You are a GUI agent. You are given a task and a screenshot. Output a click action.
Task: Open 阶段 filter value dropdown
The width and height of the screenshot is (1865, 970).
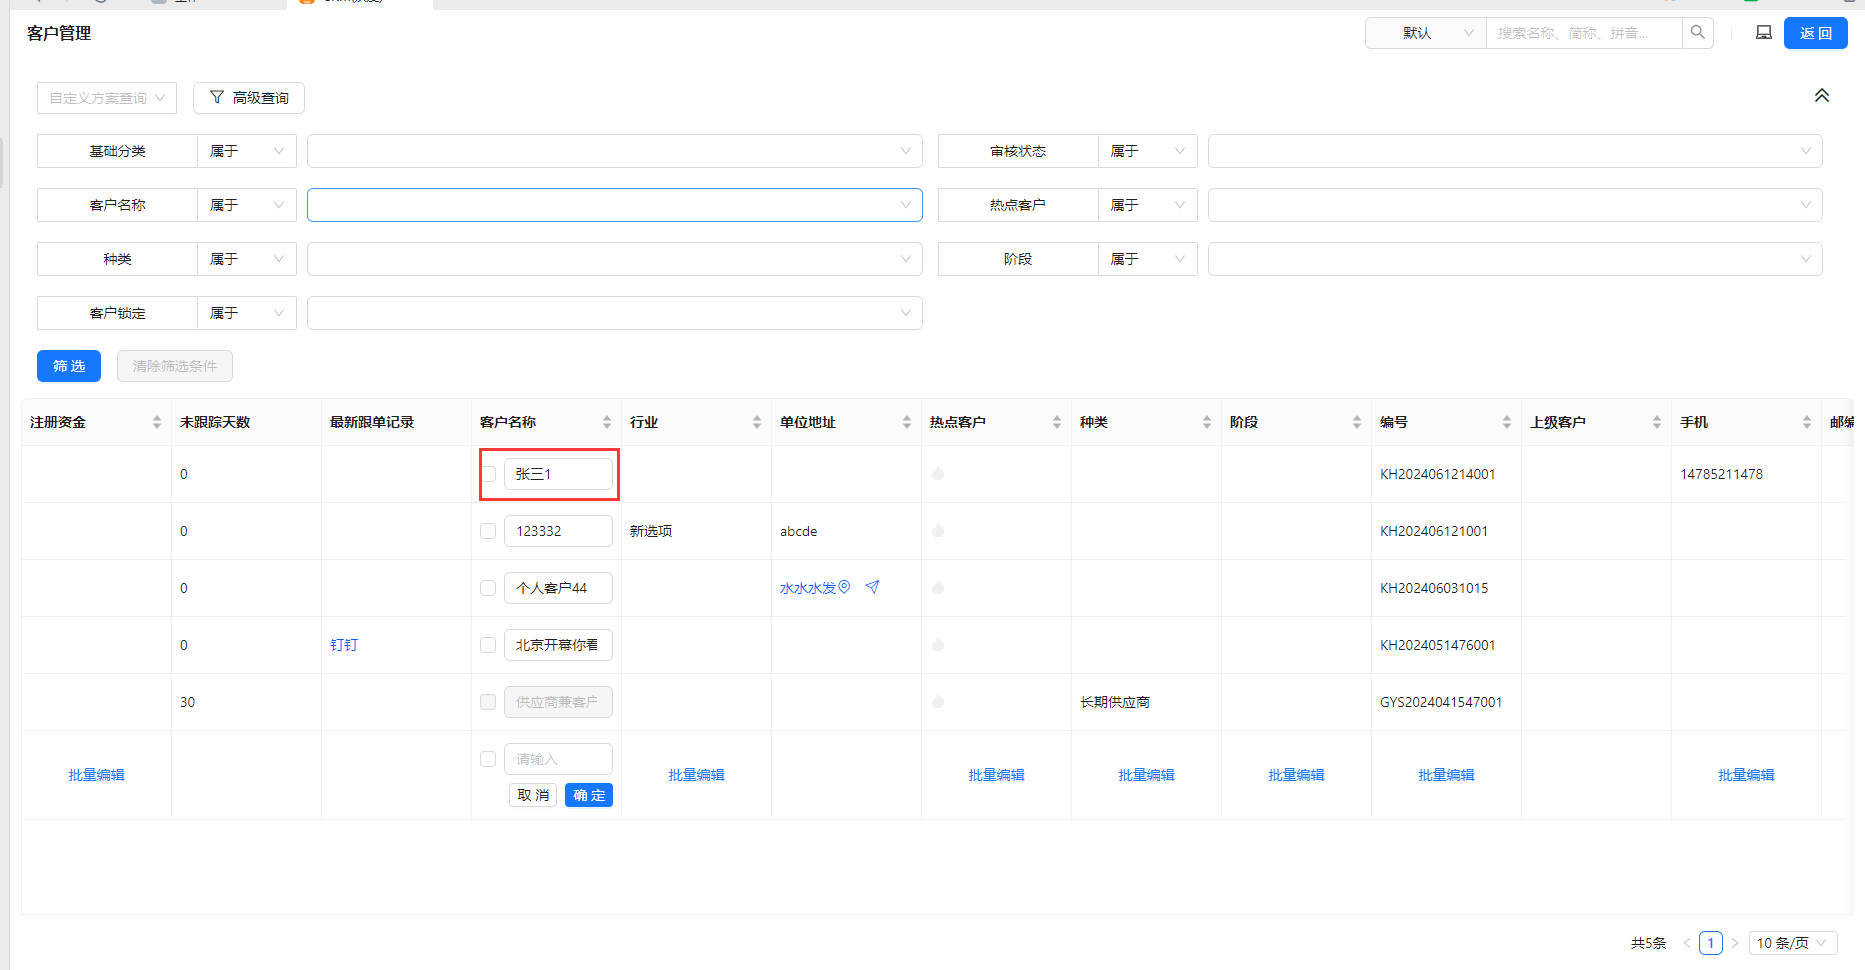point(1515,259)
